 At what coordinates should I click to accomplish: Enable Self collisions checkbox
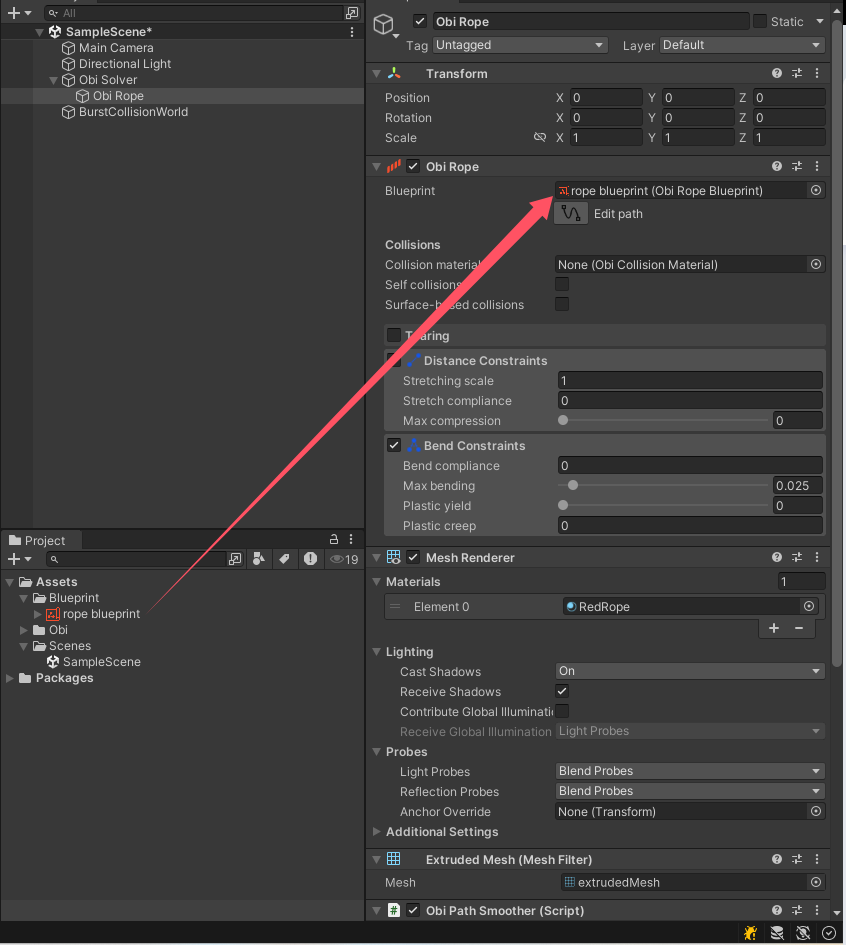(562, 285)
